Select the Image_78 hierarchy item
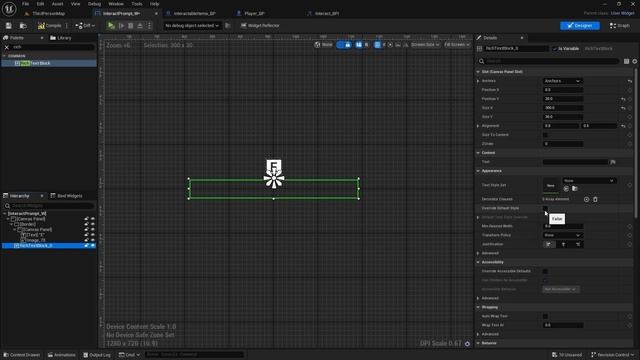640x360 pixels. pyautogui.click(x=33, y=240)
